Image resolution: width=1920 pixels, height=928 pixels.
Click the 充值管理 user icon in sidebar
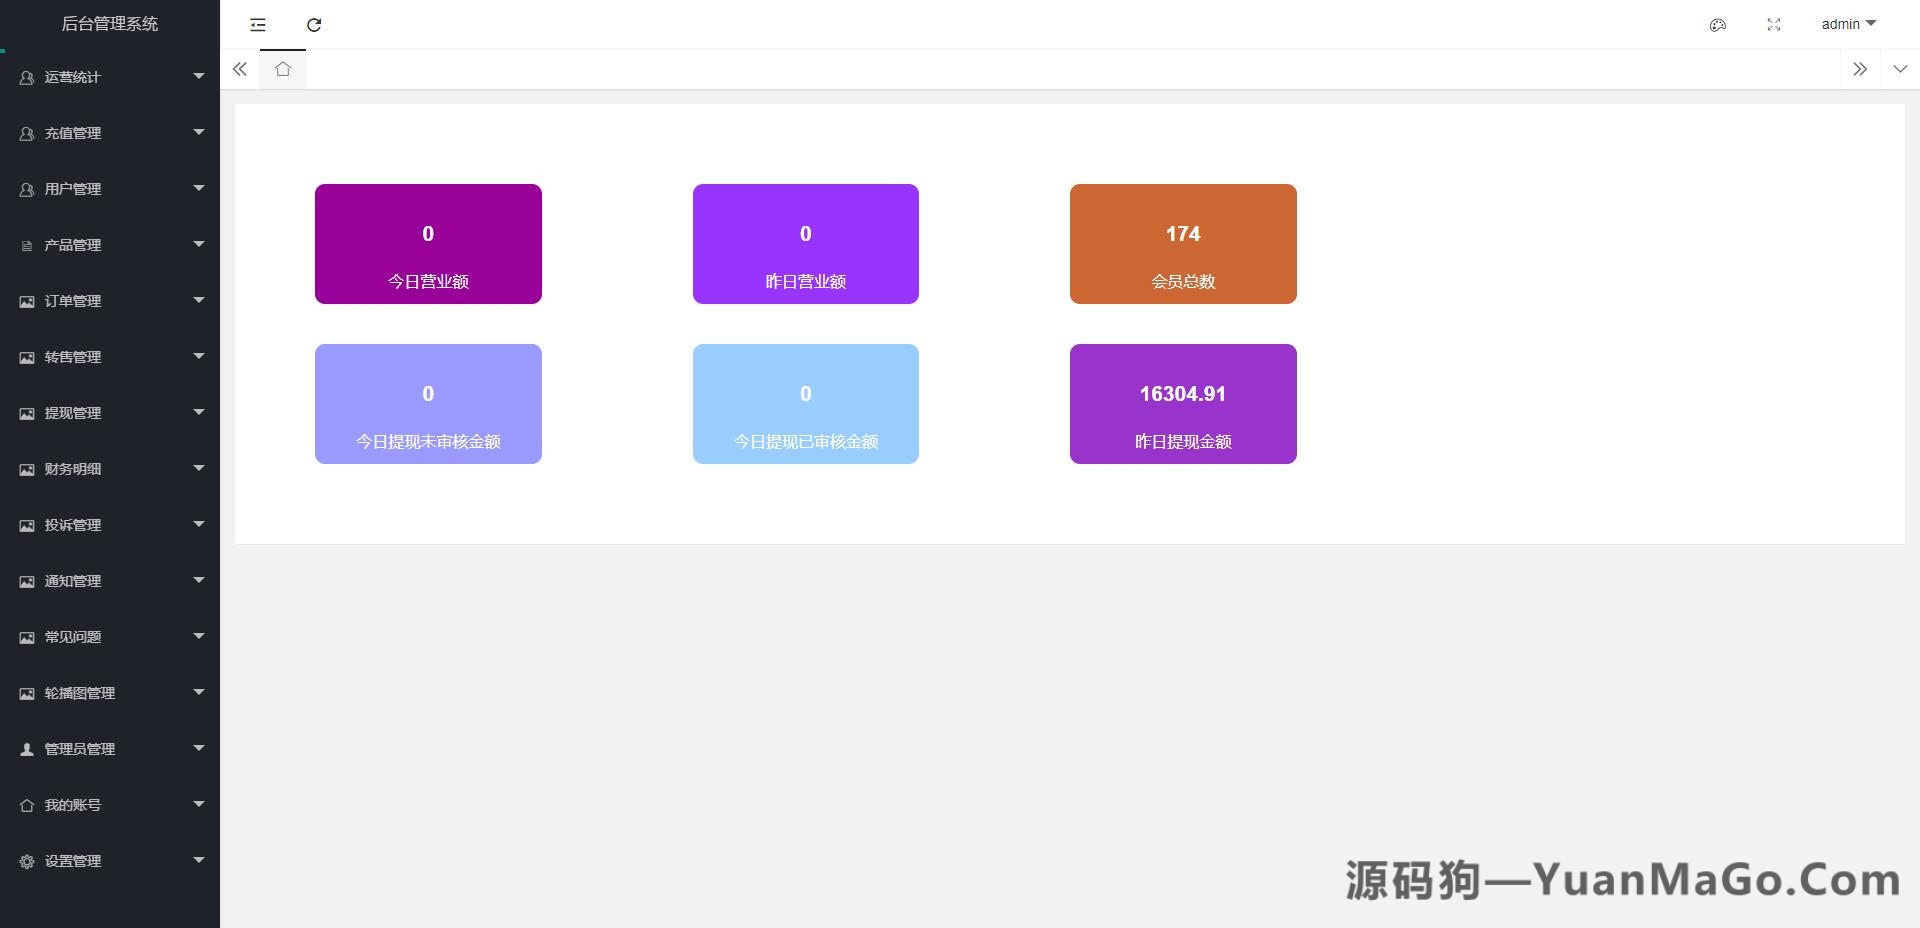coord(24,132)
